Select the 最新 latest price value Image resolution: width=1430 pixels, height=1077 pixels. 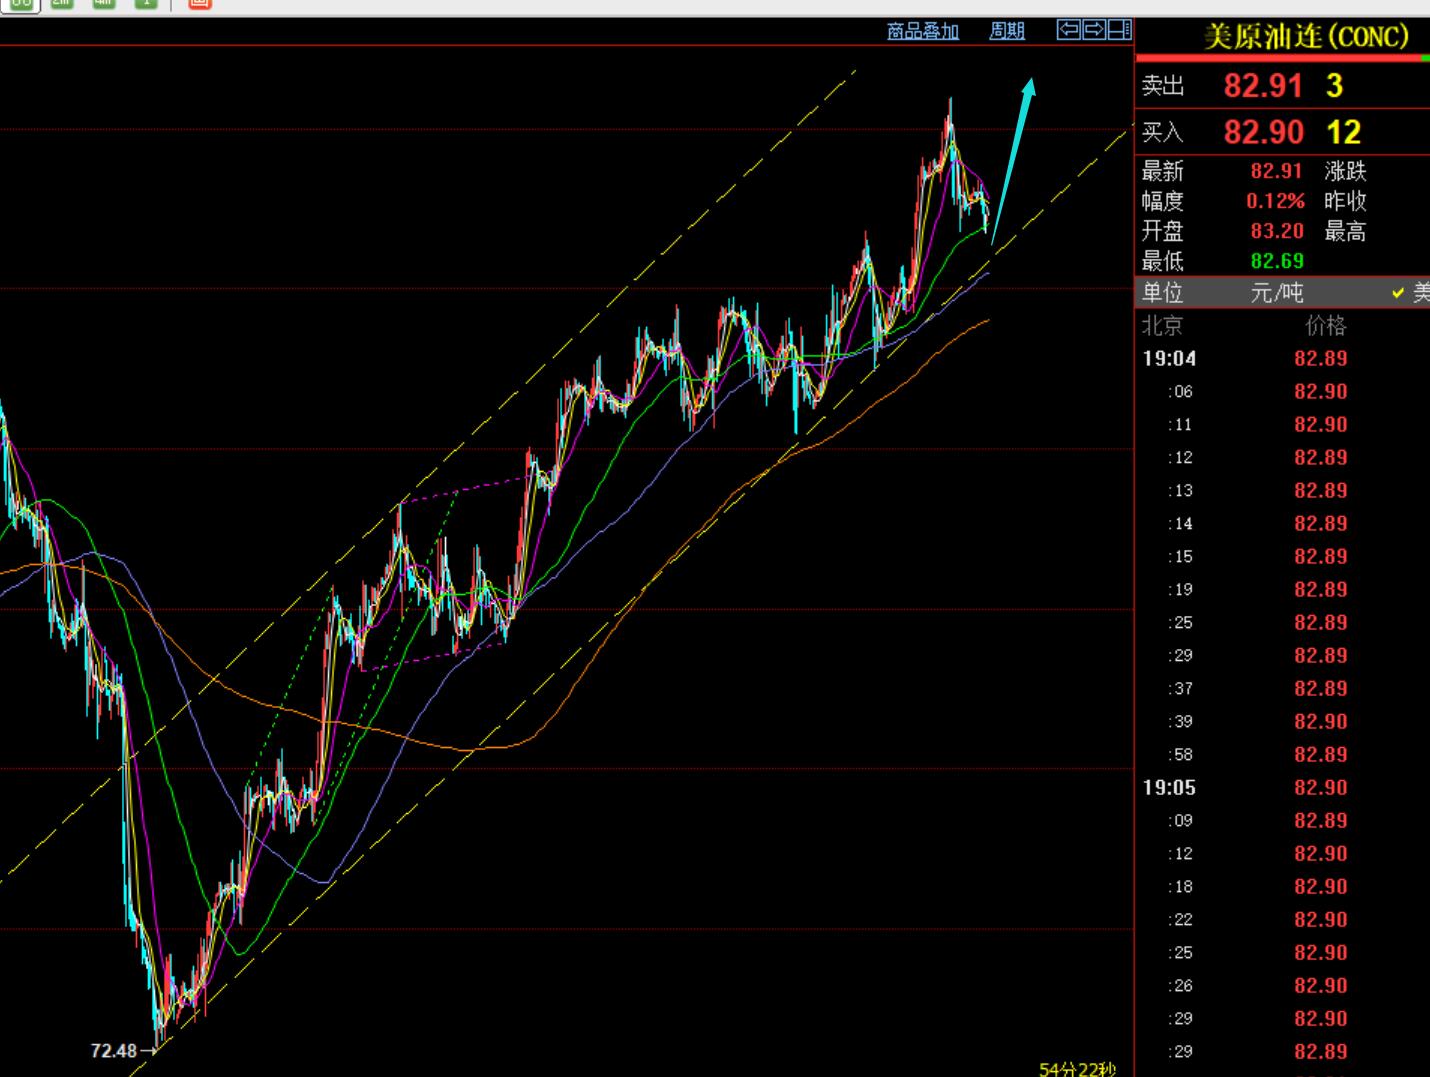tap(1277, 171)
